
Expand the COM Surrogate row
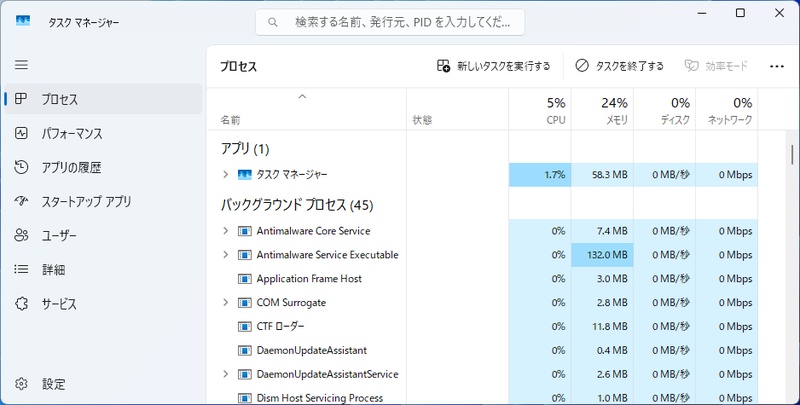(226, 302)
